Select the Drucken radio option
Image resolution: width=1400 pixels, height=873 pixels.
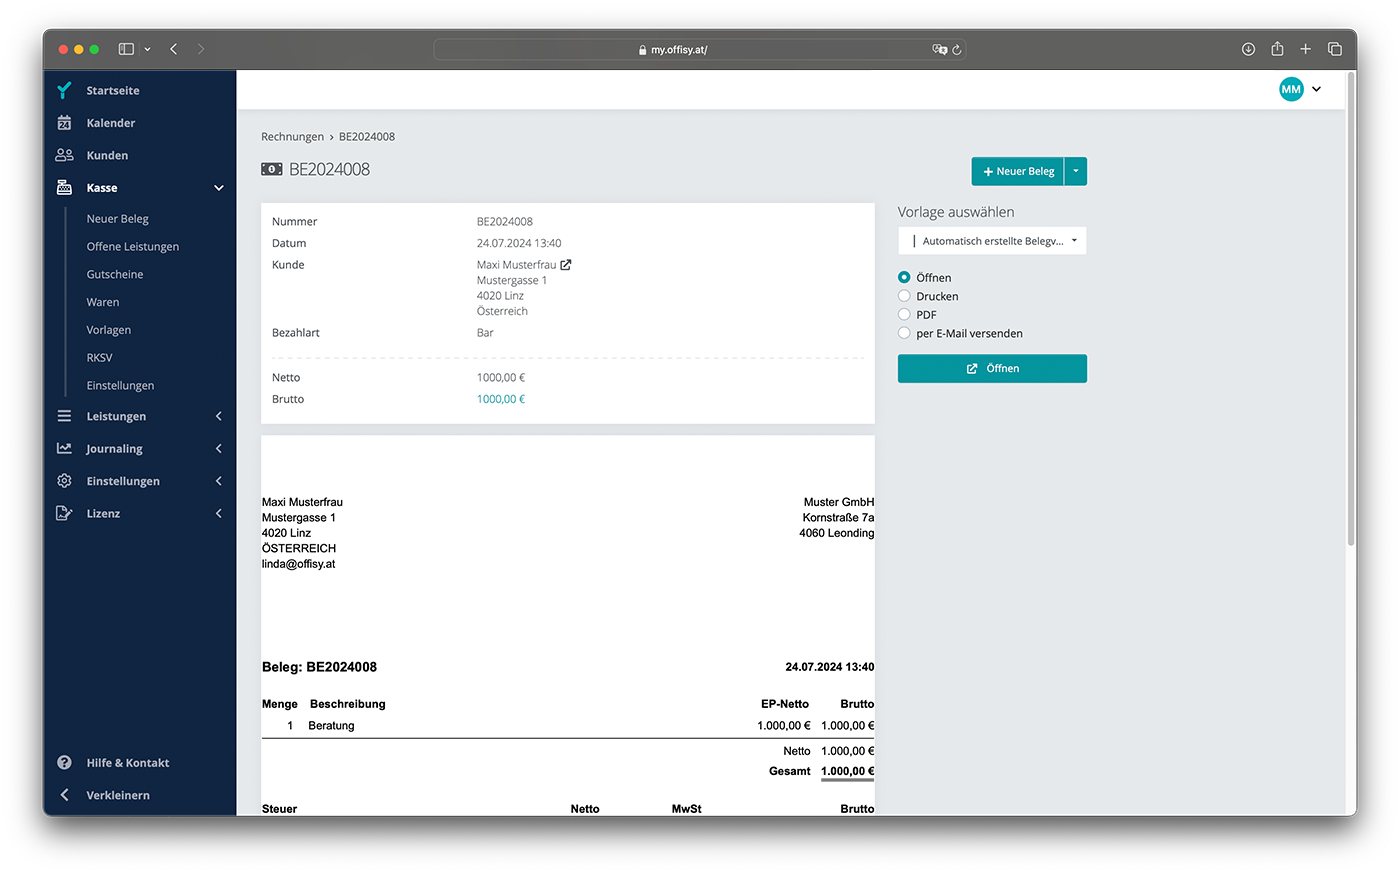tap(904, 296)
